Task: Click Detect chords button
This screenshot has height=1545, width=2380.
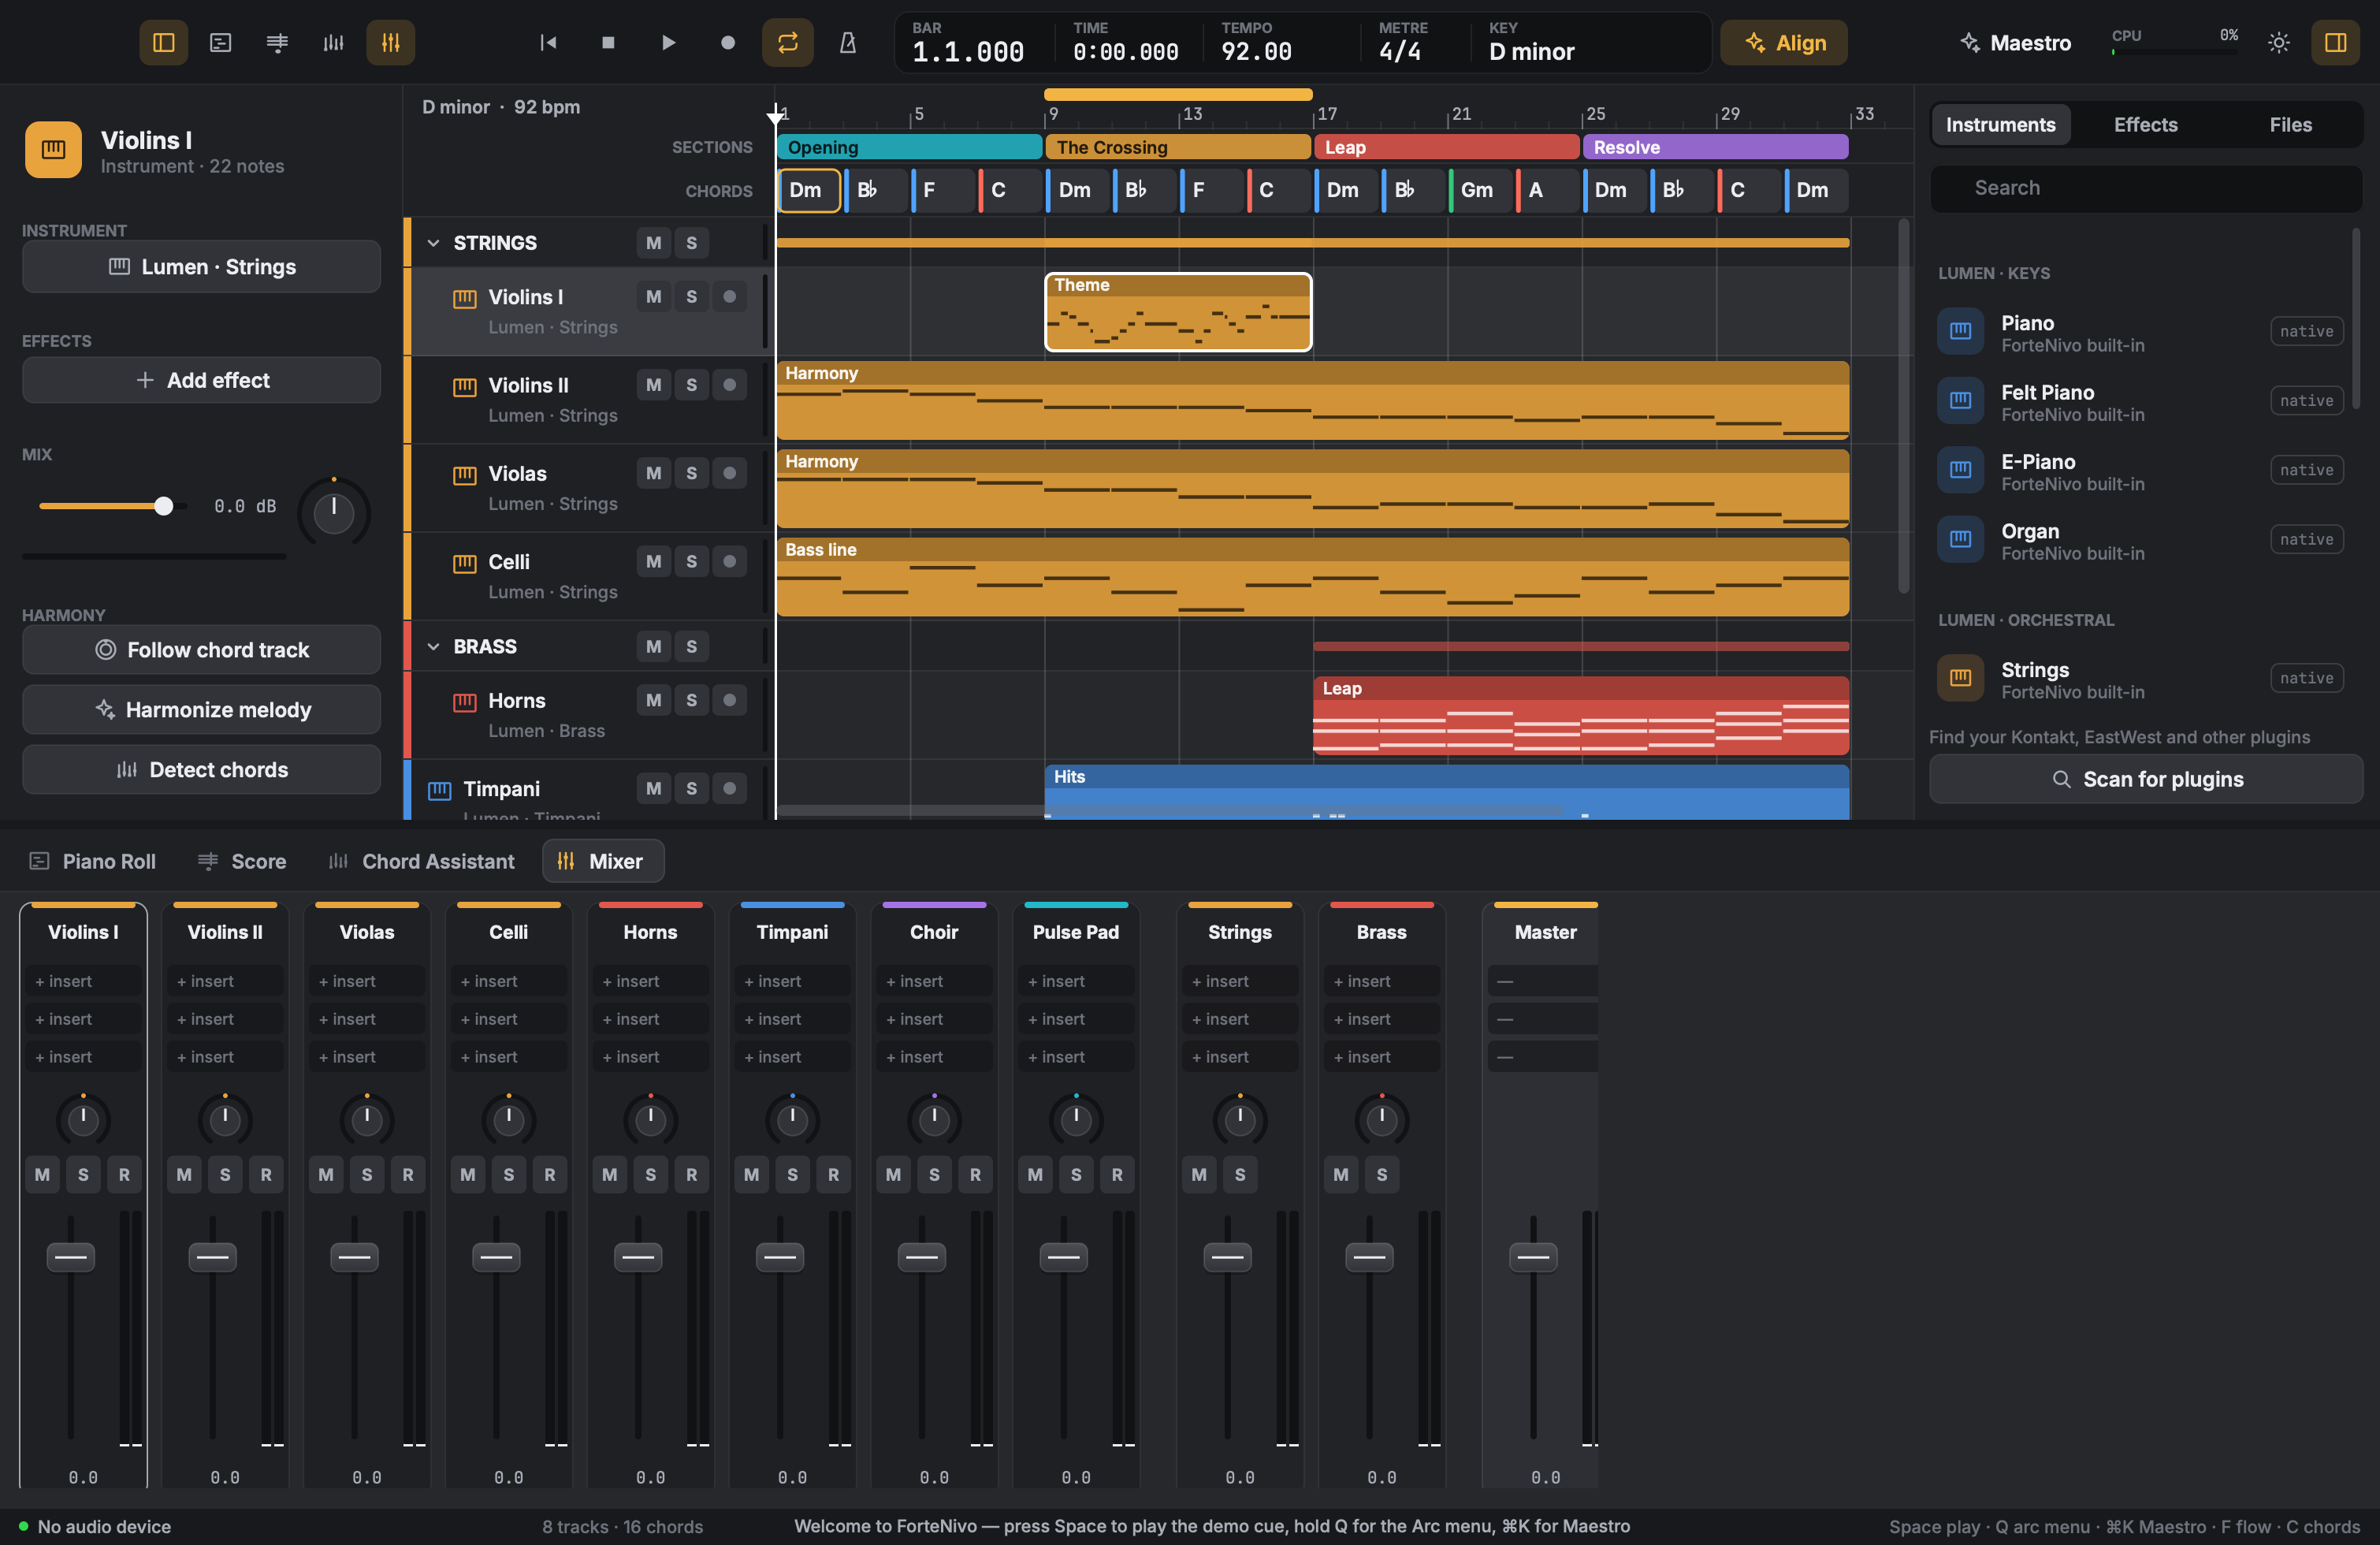Action: [x=202, y=770]
